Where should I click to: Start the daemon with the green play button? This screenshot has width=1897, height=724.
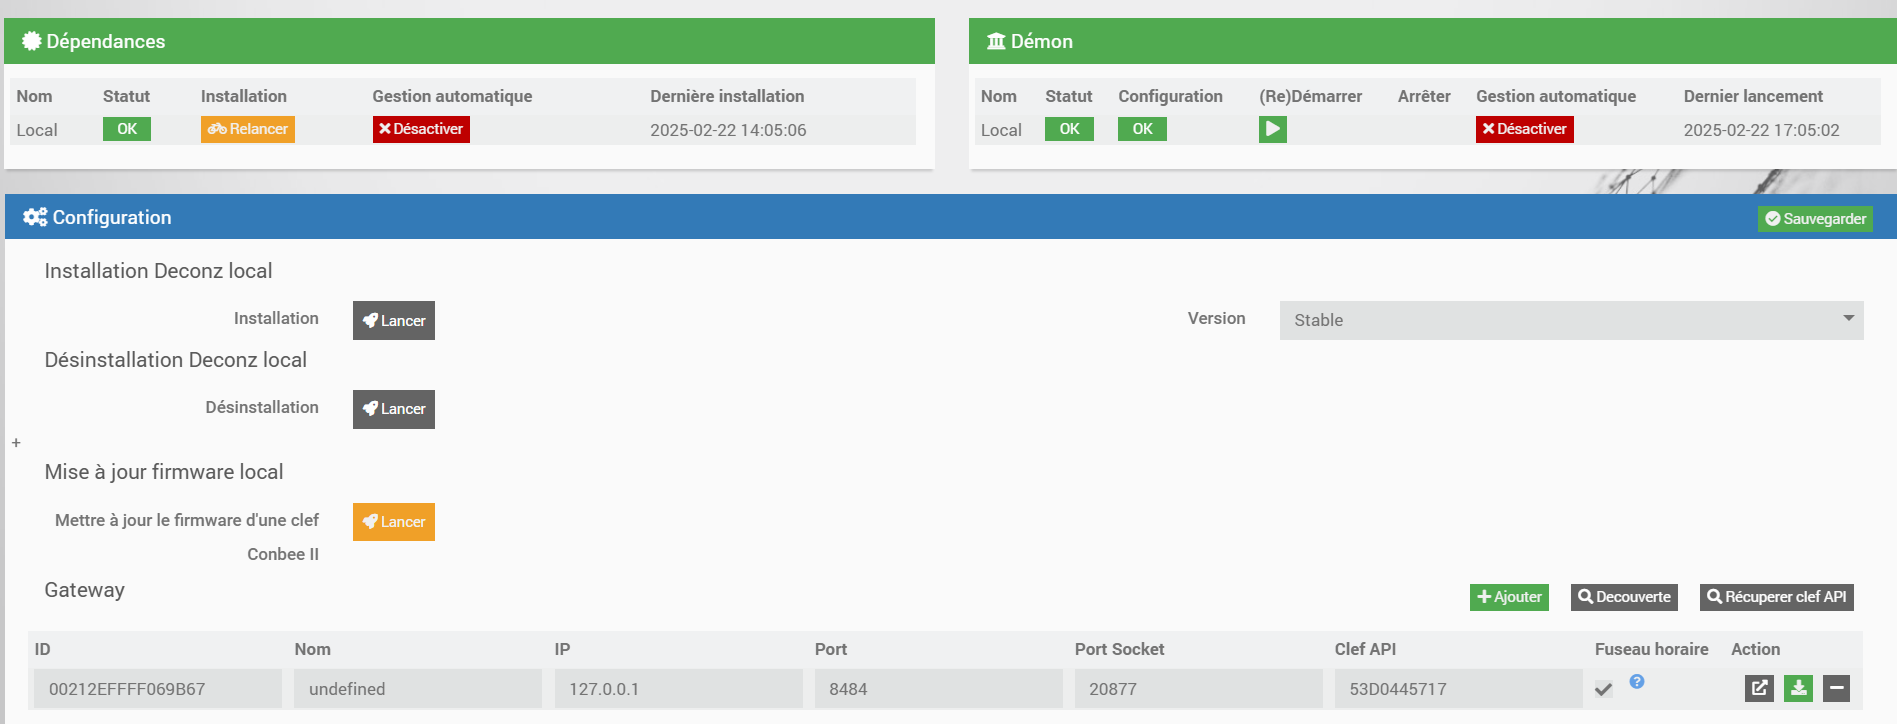tap(1272, 129)
